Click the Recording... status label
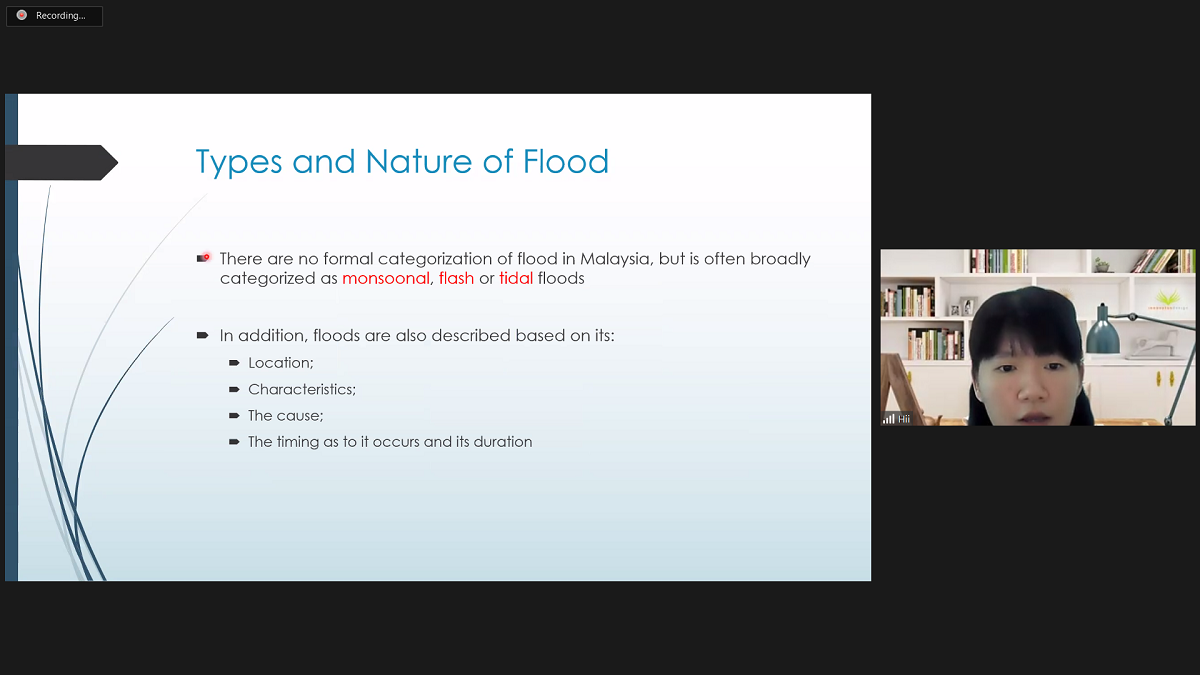Viewport: 1200px width, 675px height. pyautogui.click(x=60, y=16)
